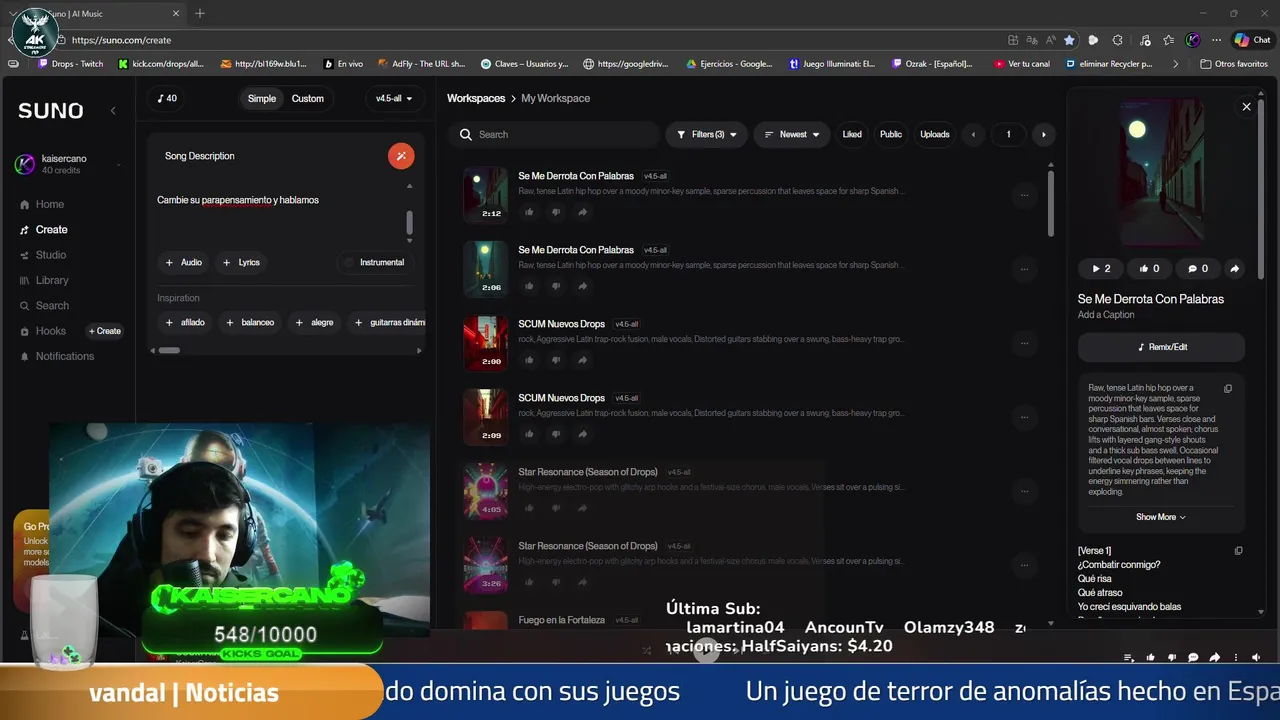Add the afilado inspiration tag
This screenshot has width=1280, height=720.
[x=185, y=322]
